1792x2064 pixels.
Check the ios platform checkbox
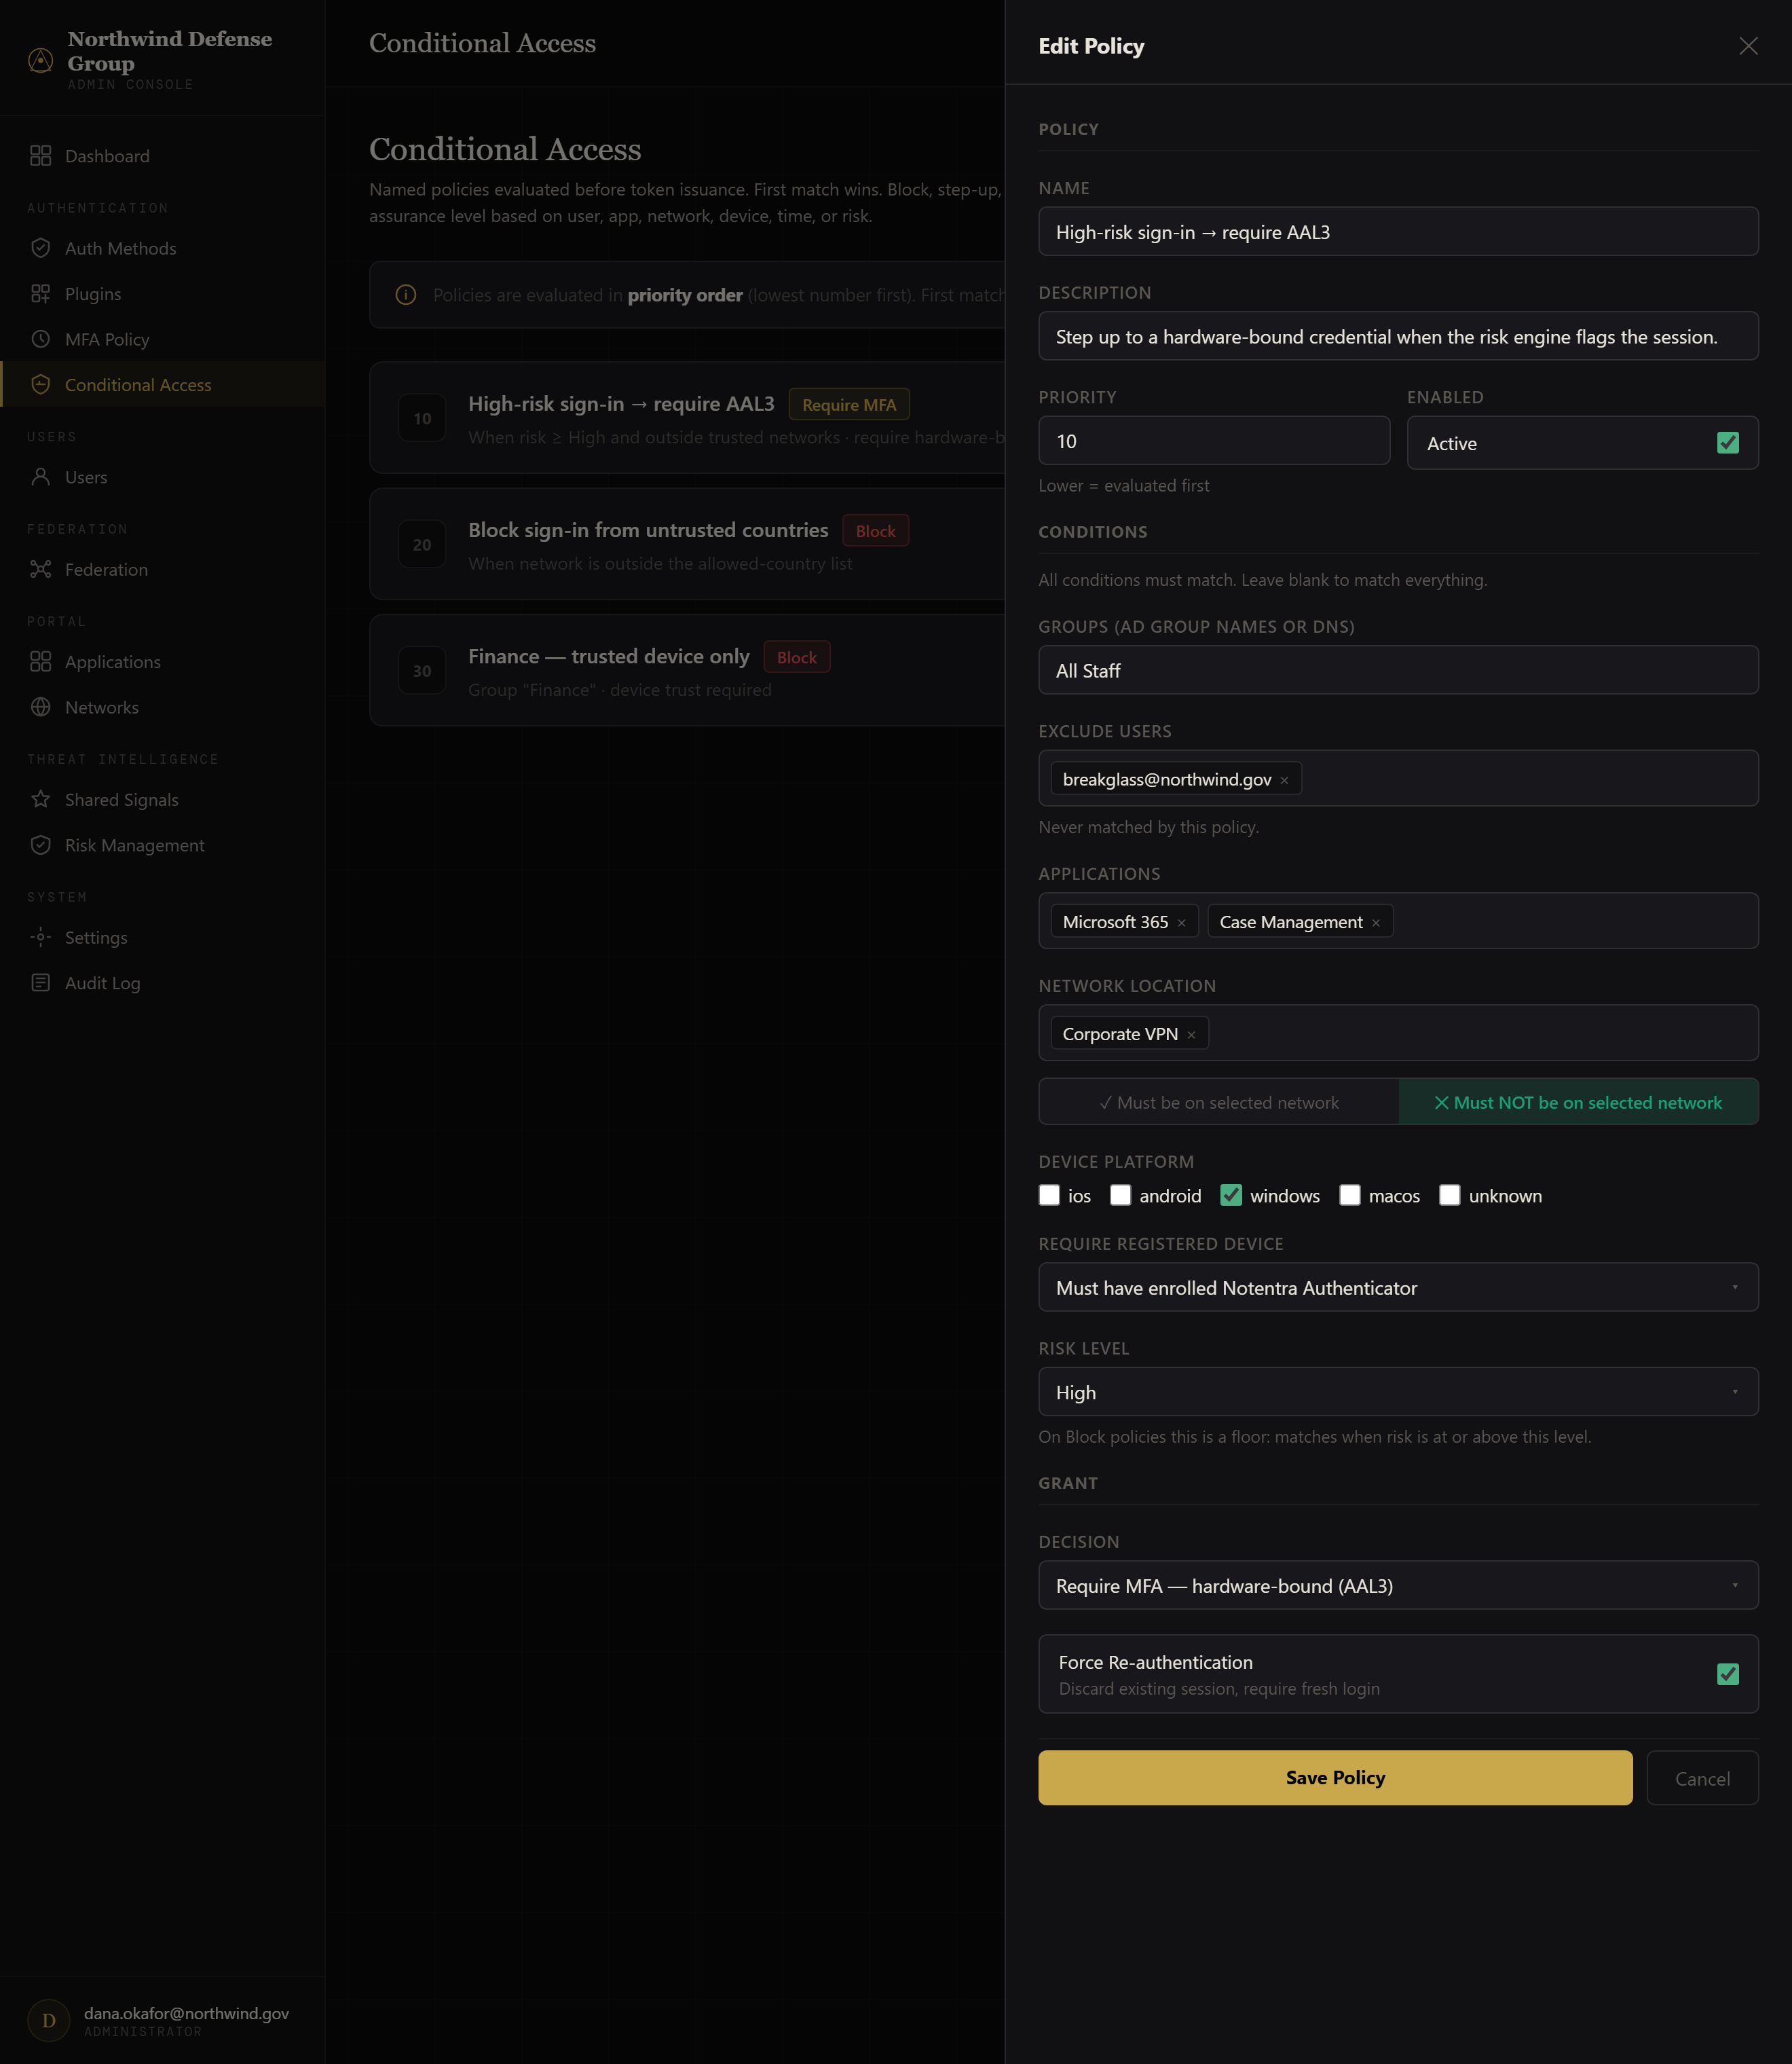click(1049, 1195)
